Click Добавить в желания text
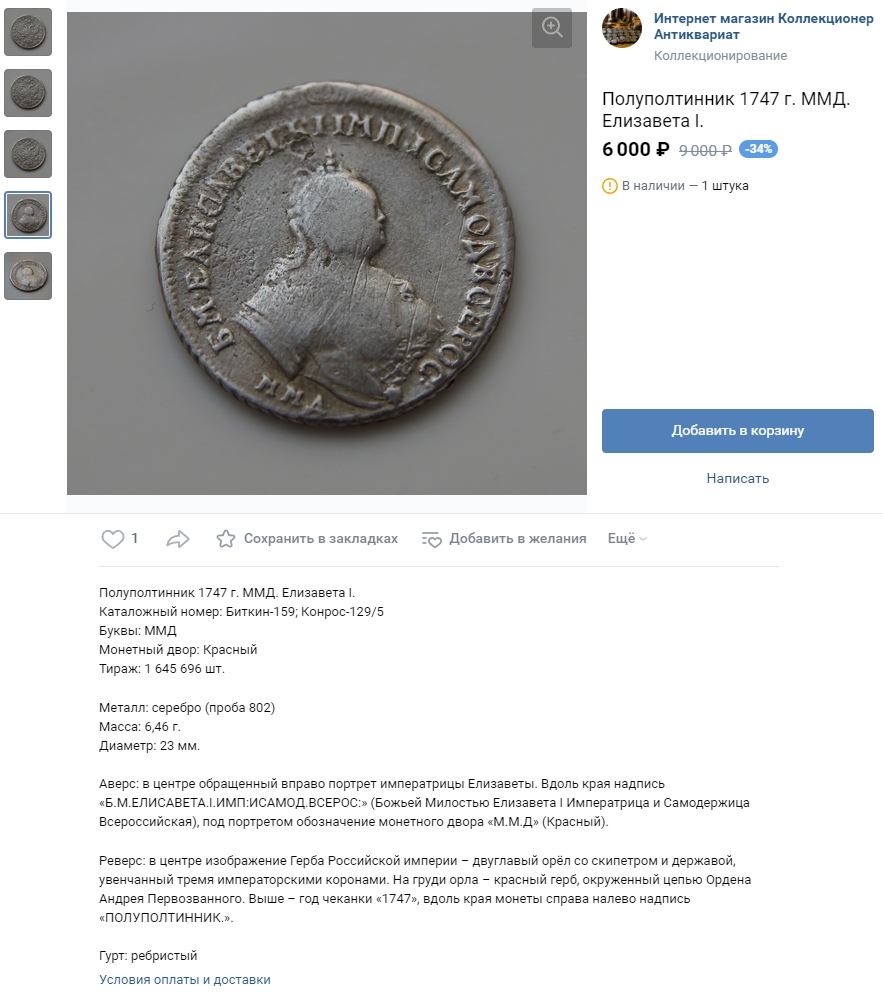 [517, 539]
